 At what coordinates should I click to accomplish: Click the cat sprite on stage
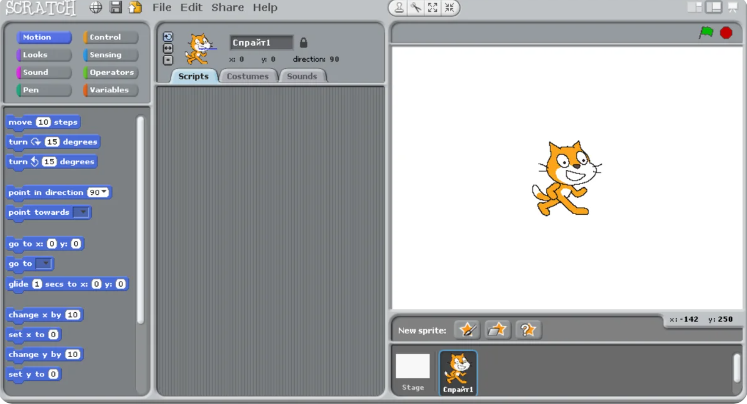566,179
